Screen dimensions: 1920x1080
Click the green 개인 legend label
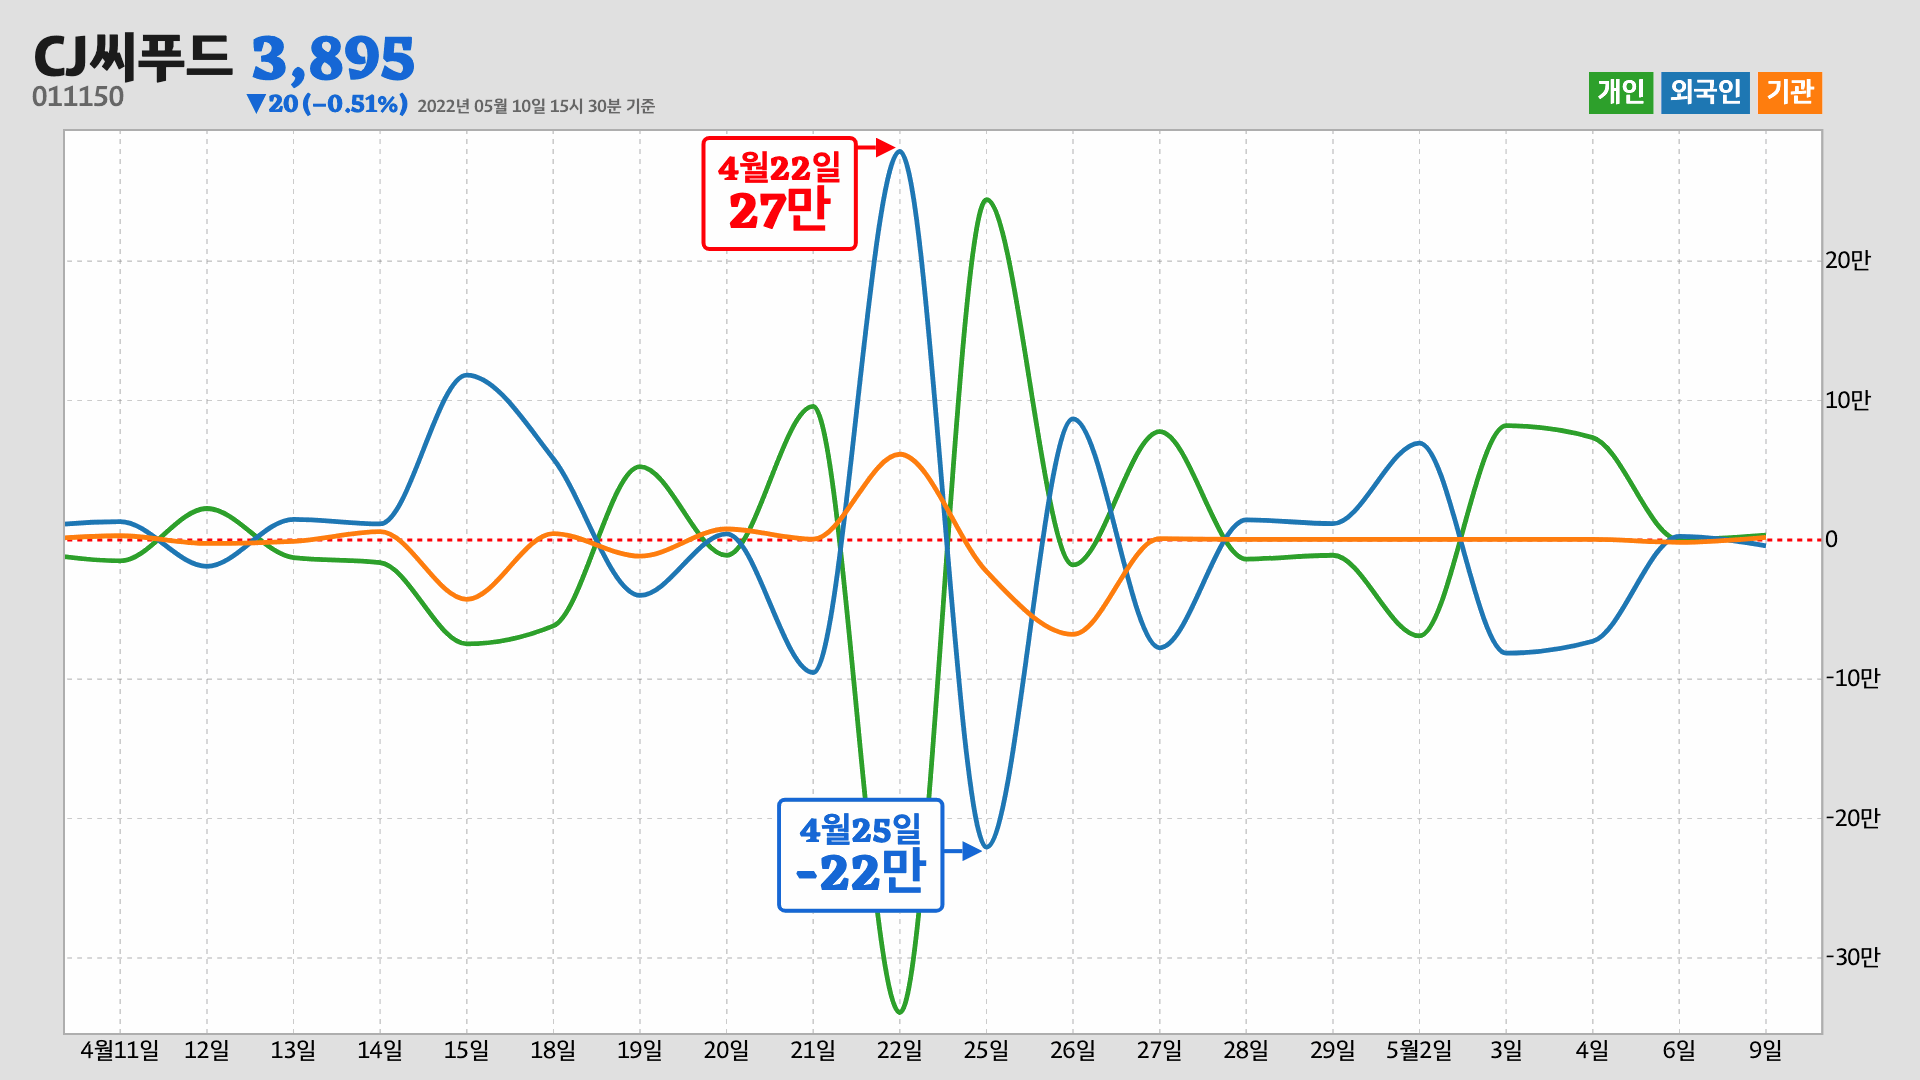point(1621,93)
